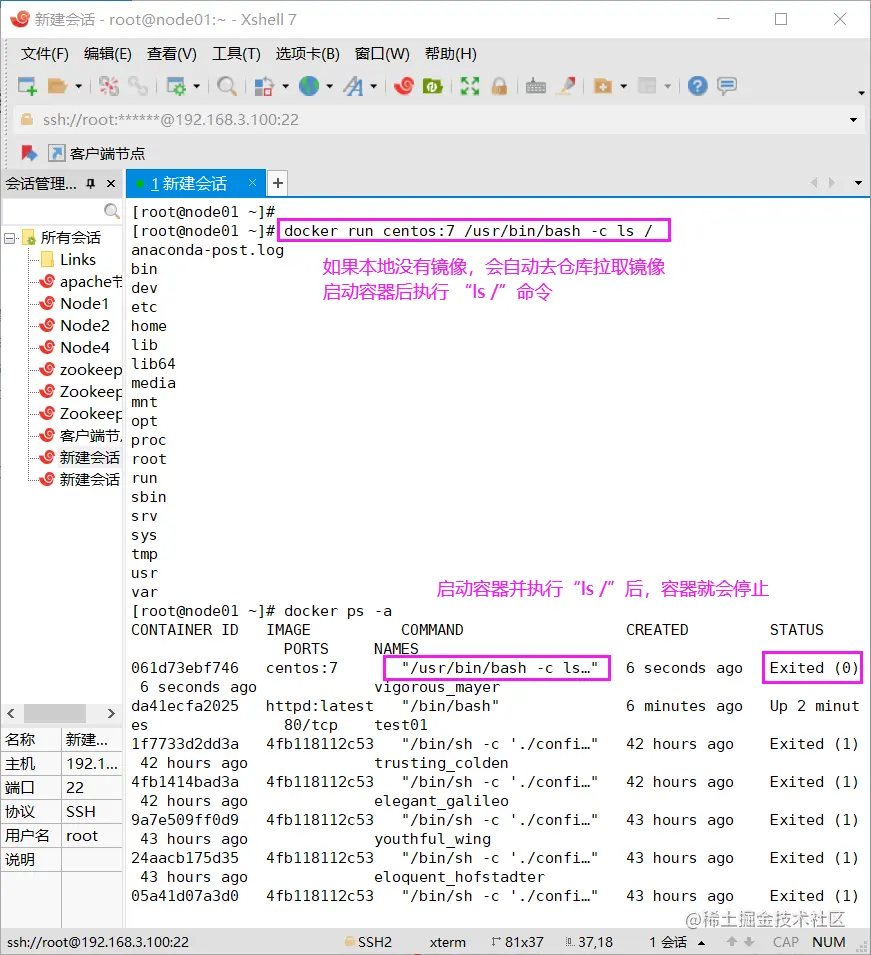This screenshot has width=871, height=955.
Task: Click the globe encoding icon
Action: point(309,86)
